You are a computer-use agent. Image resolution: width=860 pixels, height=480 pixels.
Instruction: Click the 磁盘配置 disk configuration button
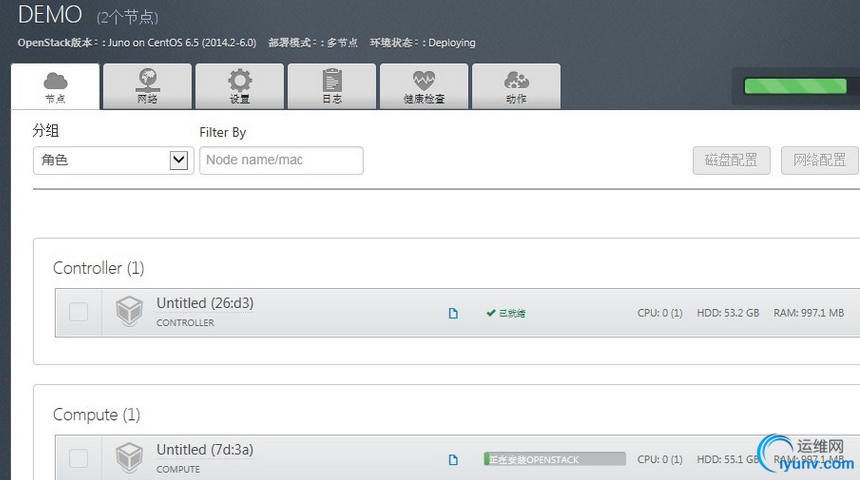[x=732, y=160]
